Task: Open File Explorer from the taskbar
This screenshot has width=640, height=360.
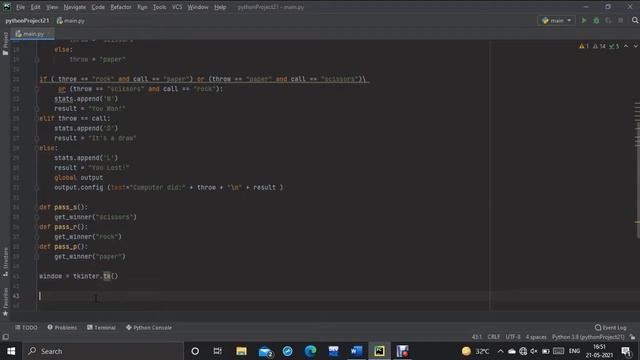Action: point(241,351)
